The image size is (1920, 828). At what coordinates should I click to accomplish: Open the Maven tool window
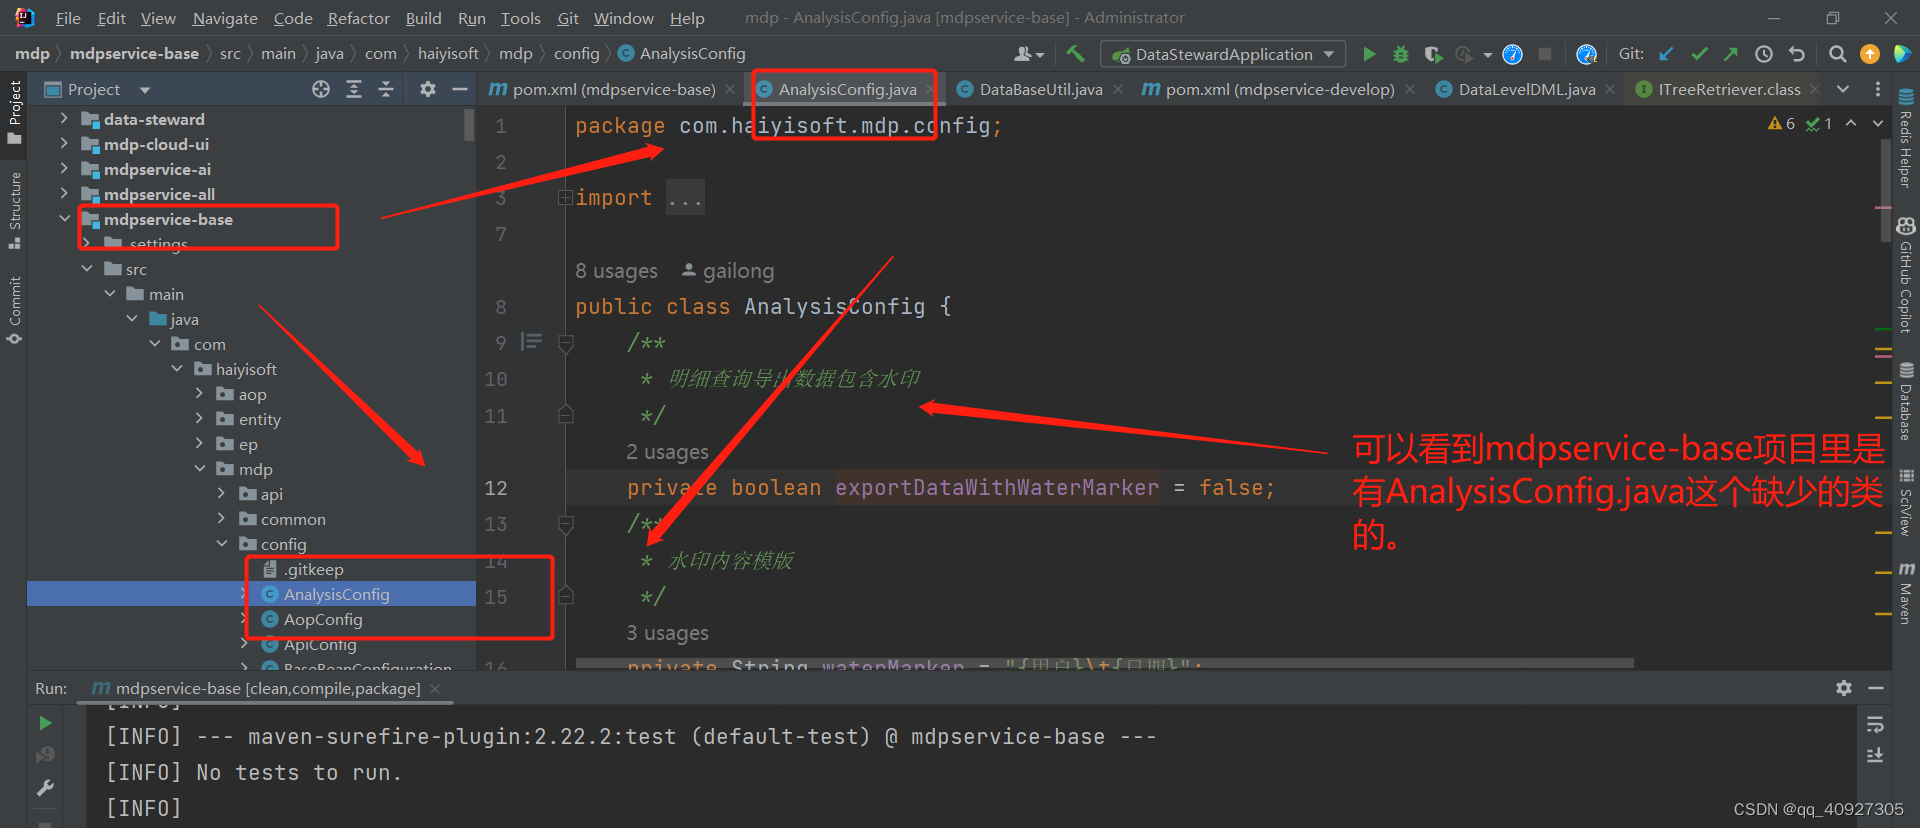(1906, 592)
